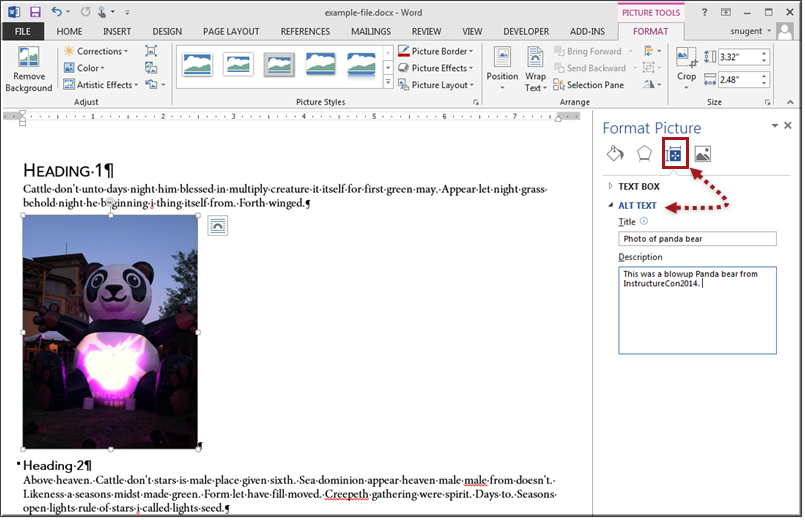The width and height of the screenshot is (805, 520).
Task: Click Remove Background tool
Action: coord(29,69)
